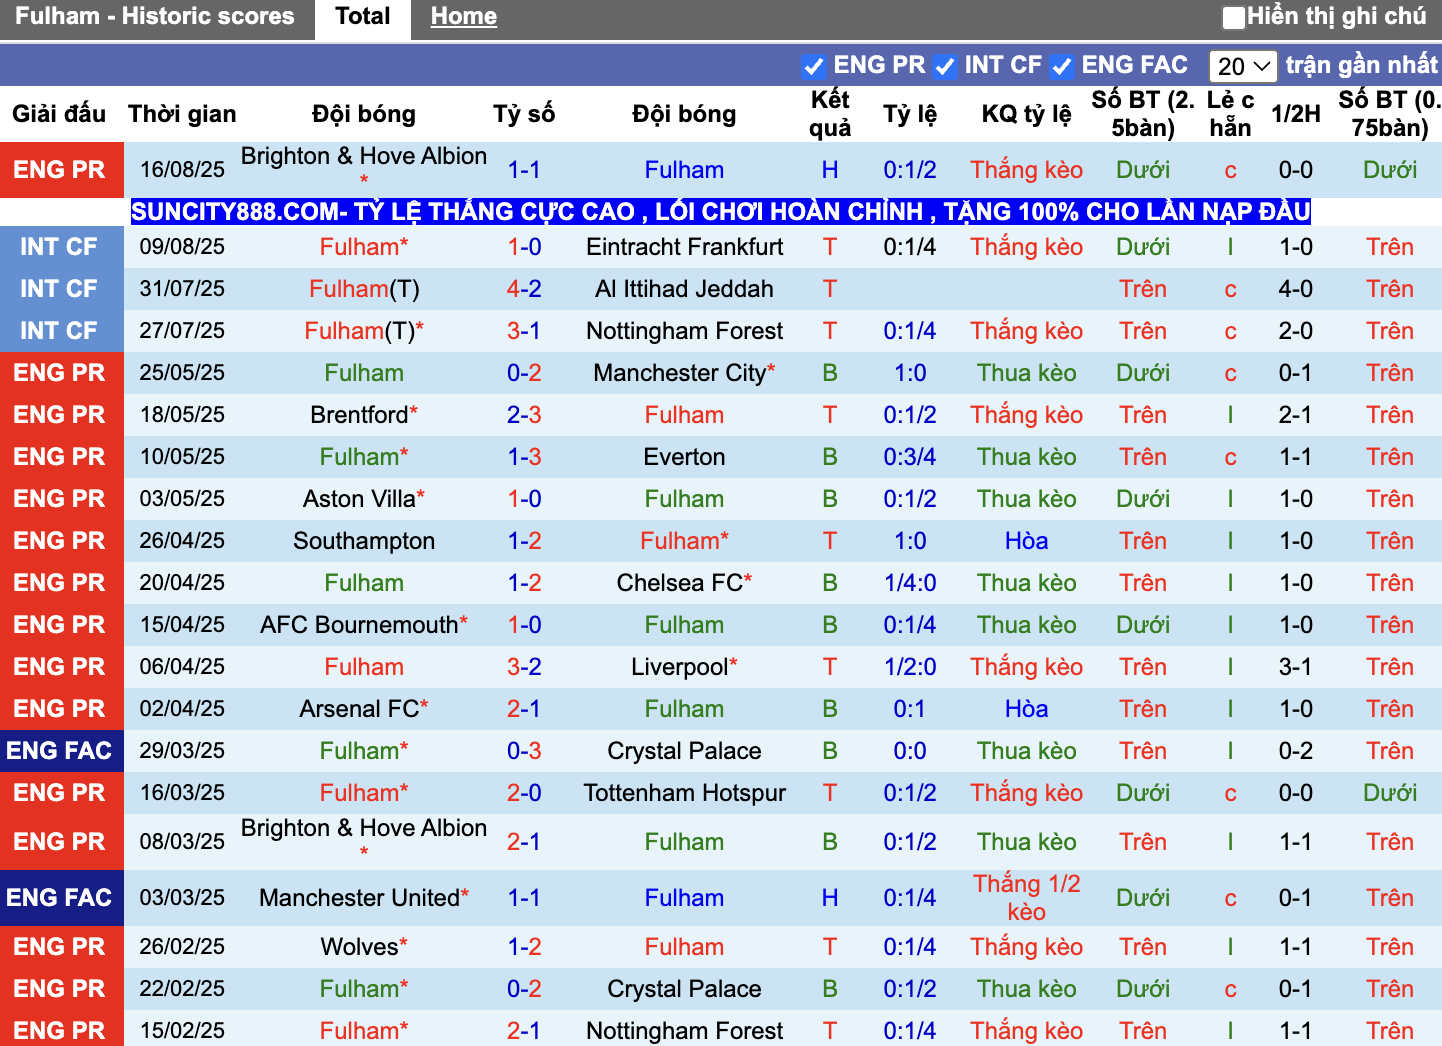Open Crystal Palace in 29/03/25 row
1442x1046 pixels.
click(x=685, y=751)
